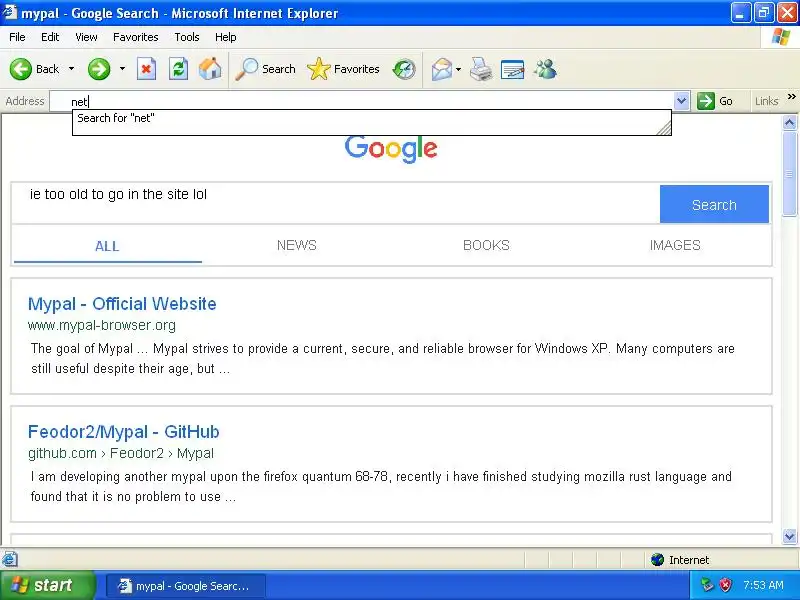The width and height of the screenshot is (800, 600).
Task: Open the Mail envelope toolbar icon
Action: click(x=441, y=69)
